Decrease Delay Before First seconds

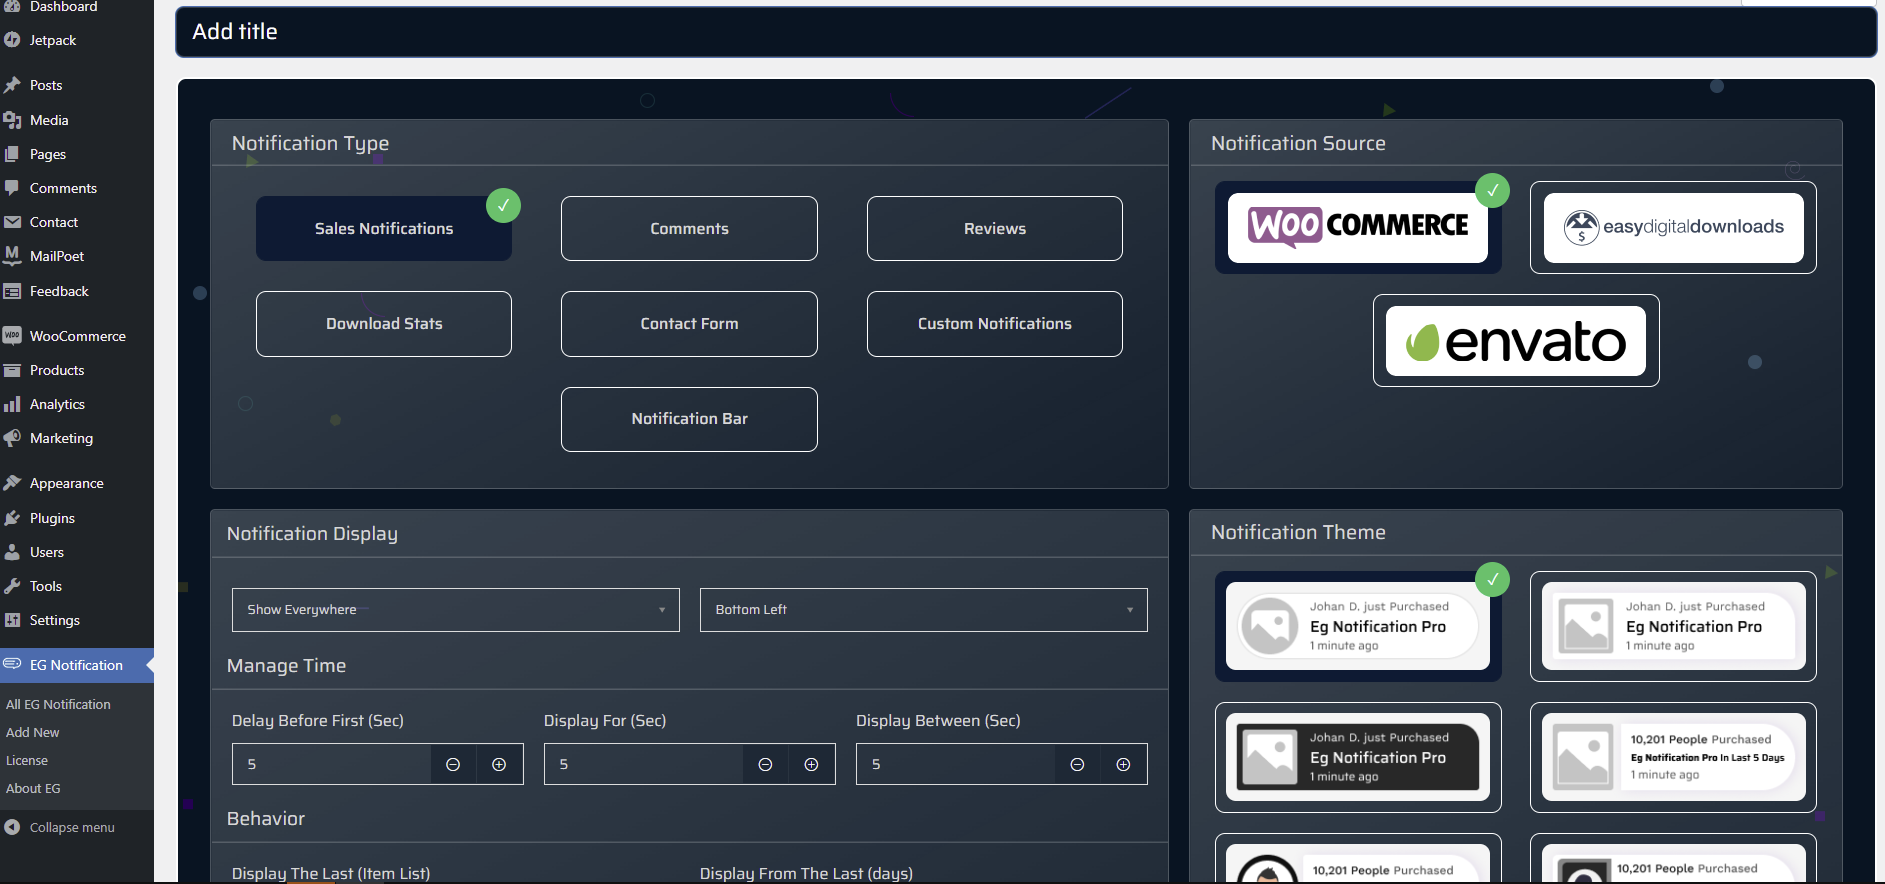tap(453, 764)
